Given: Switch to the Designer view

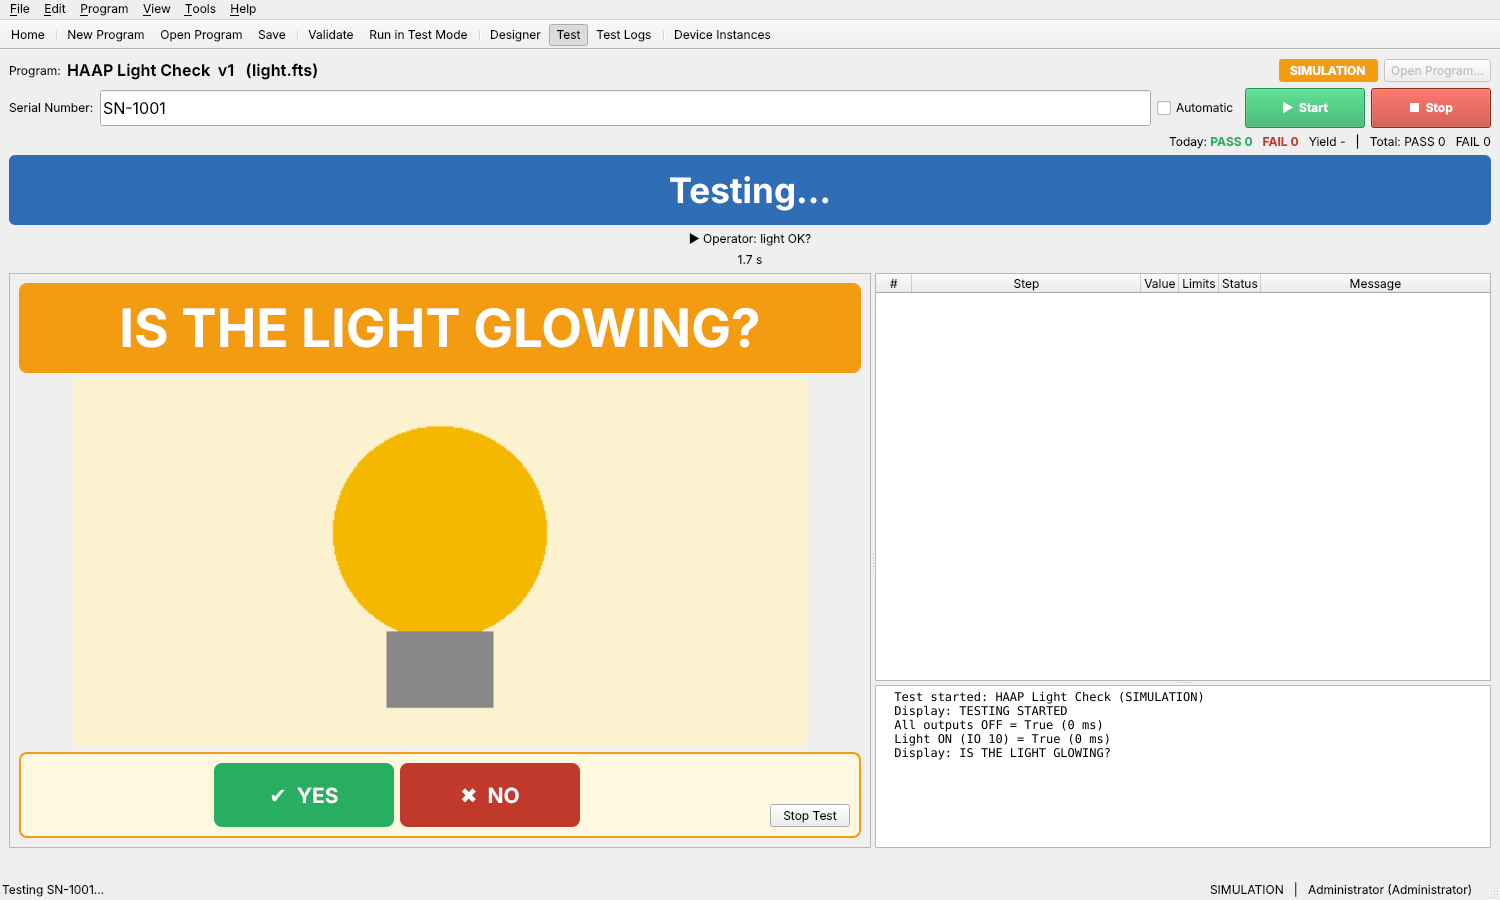Looking at the screenshot, I should click(x=515, y=35).
